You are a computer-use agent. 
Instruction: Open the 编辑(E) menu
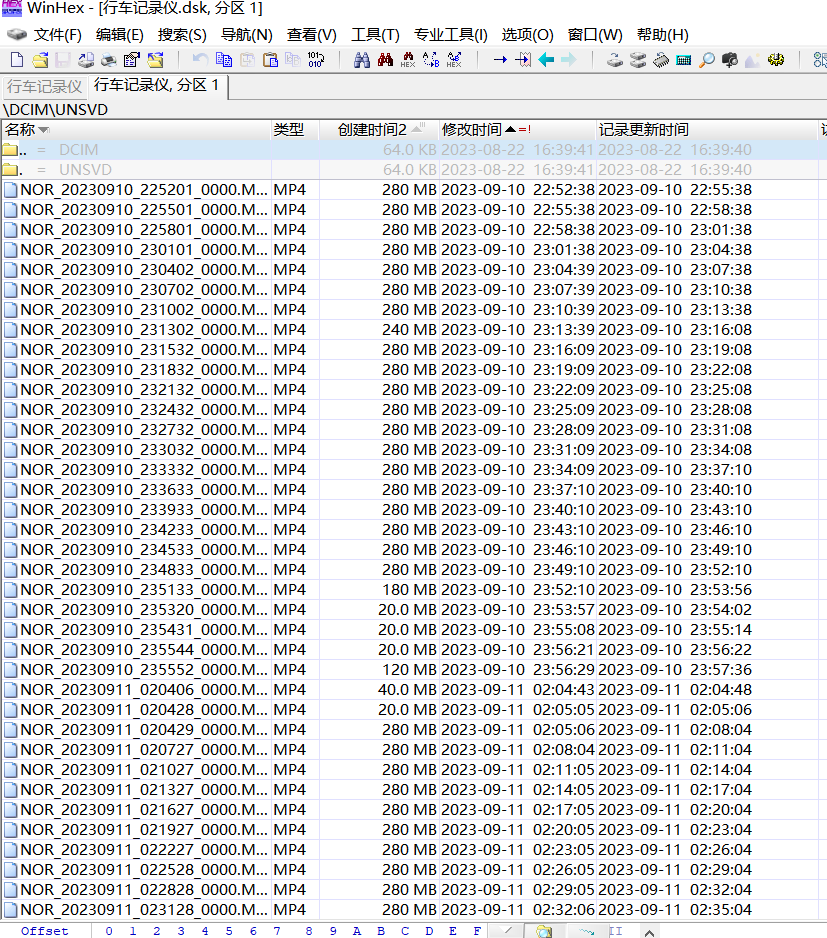point(120,35)
